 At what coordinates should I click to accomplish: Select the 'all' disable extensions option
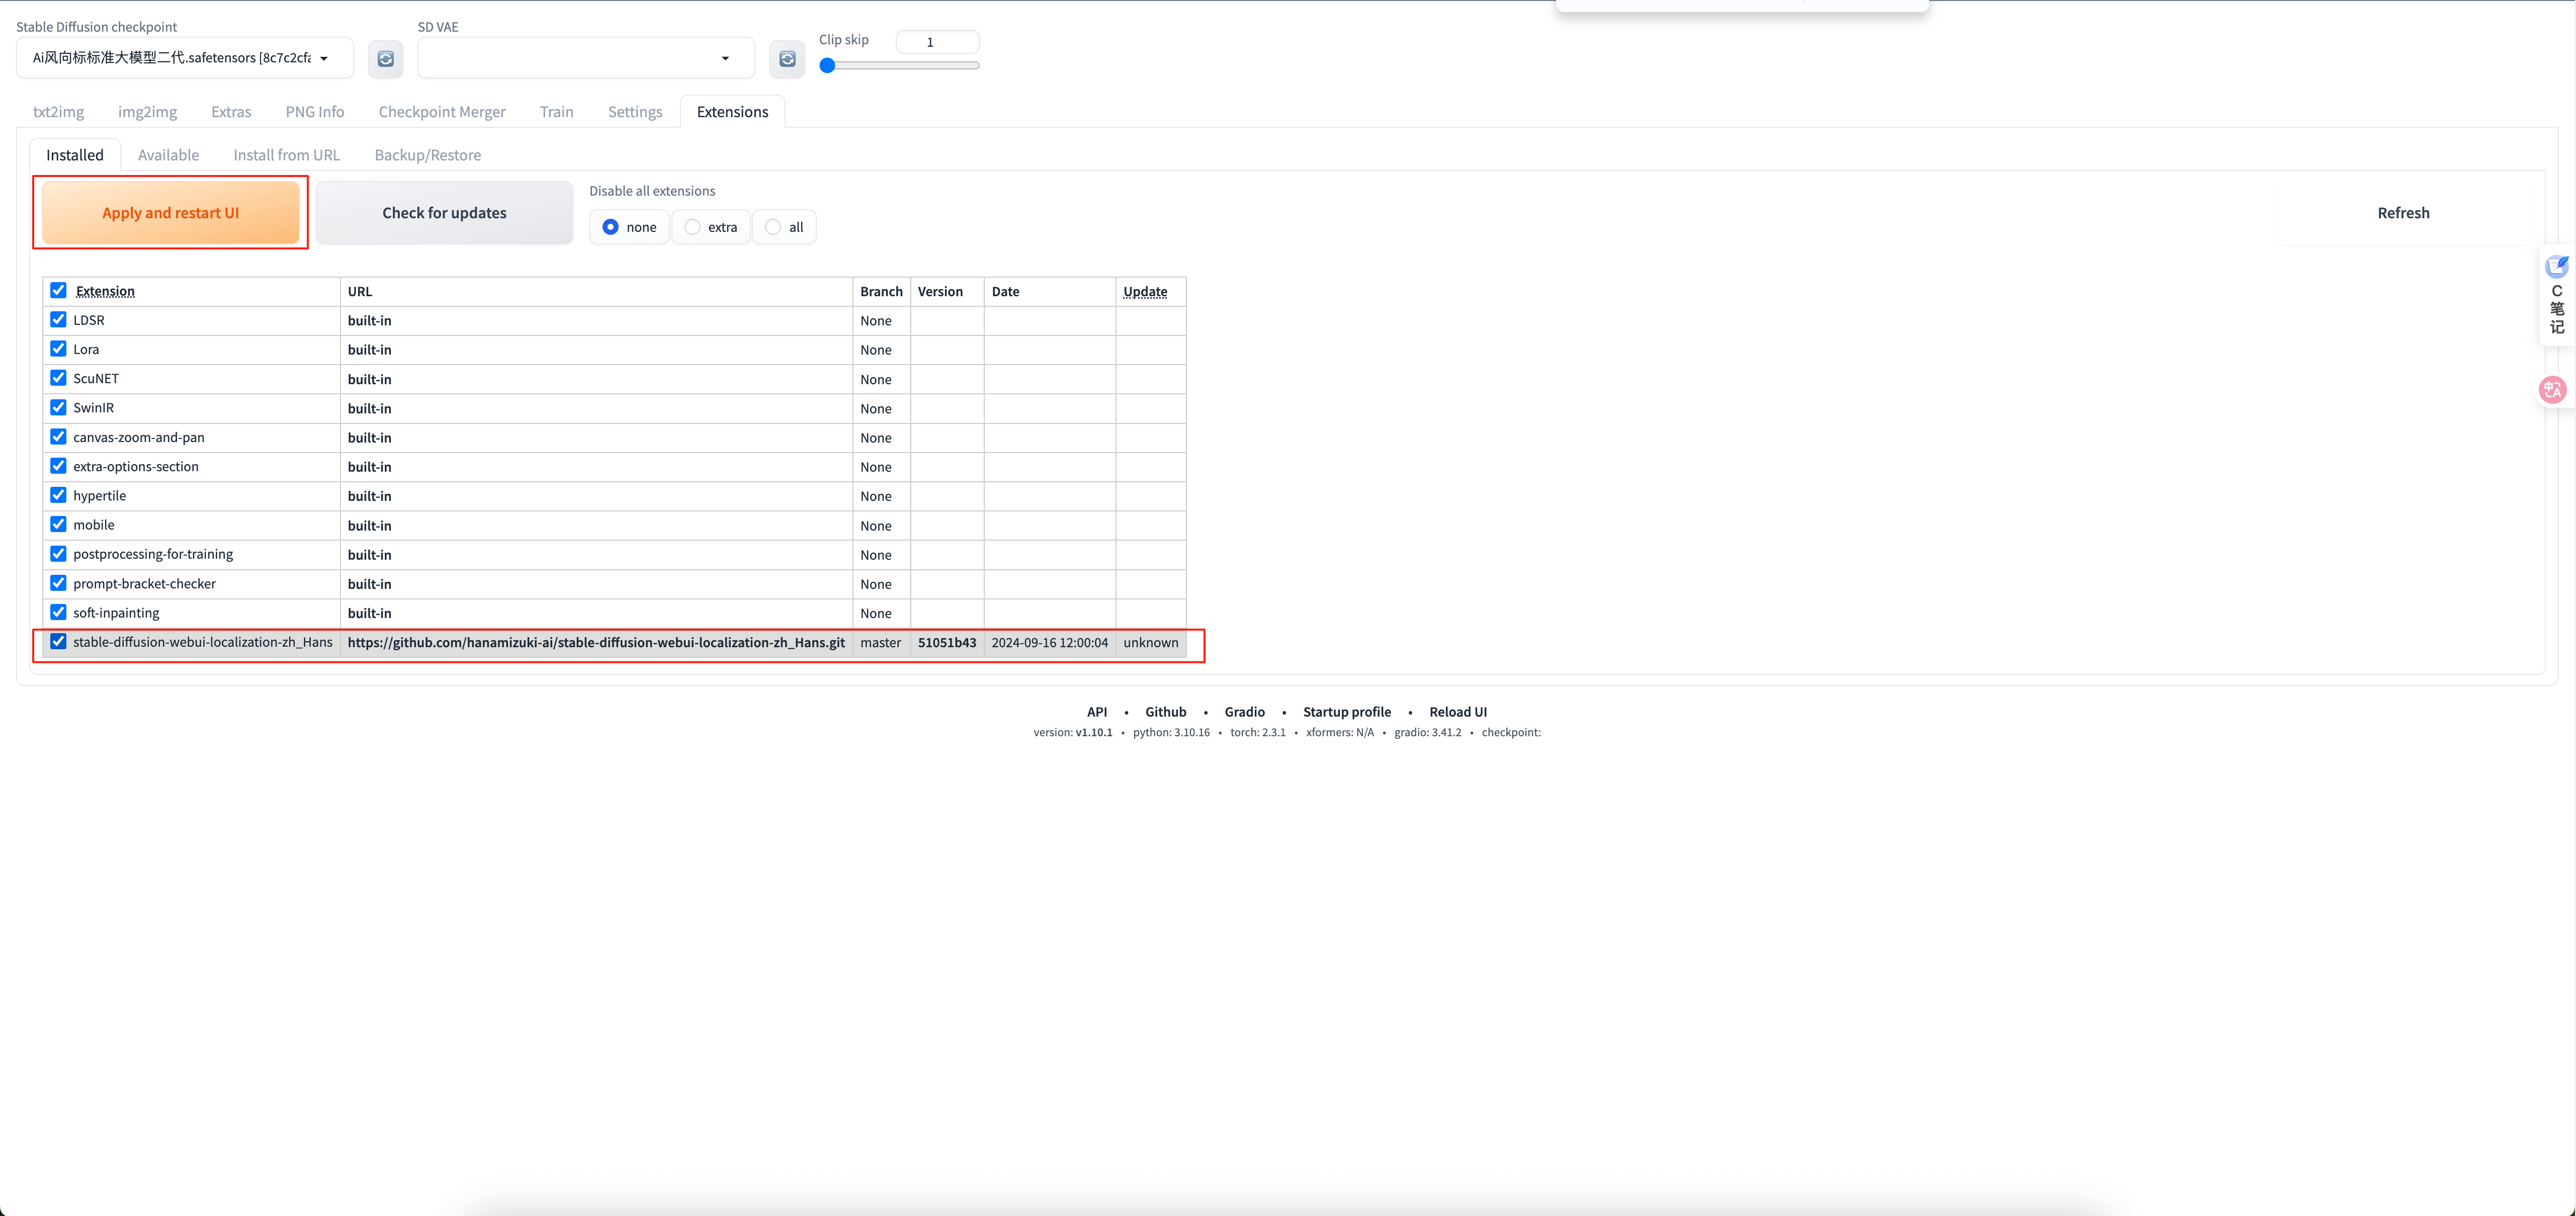773,227
